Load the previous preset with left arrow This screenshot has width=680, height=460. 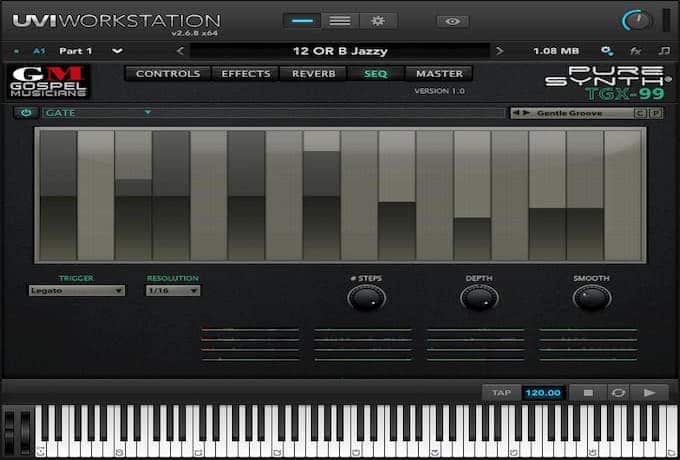180,51
